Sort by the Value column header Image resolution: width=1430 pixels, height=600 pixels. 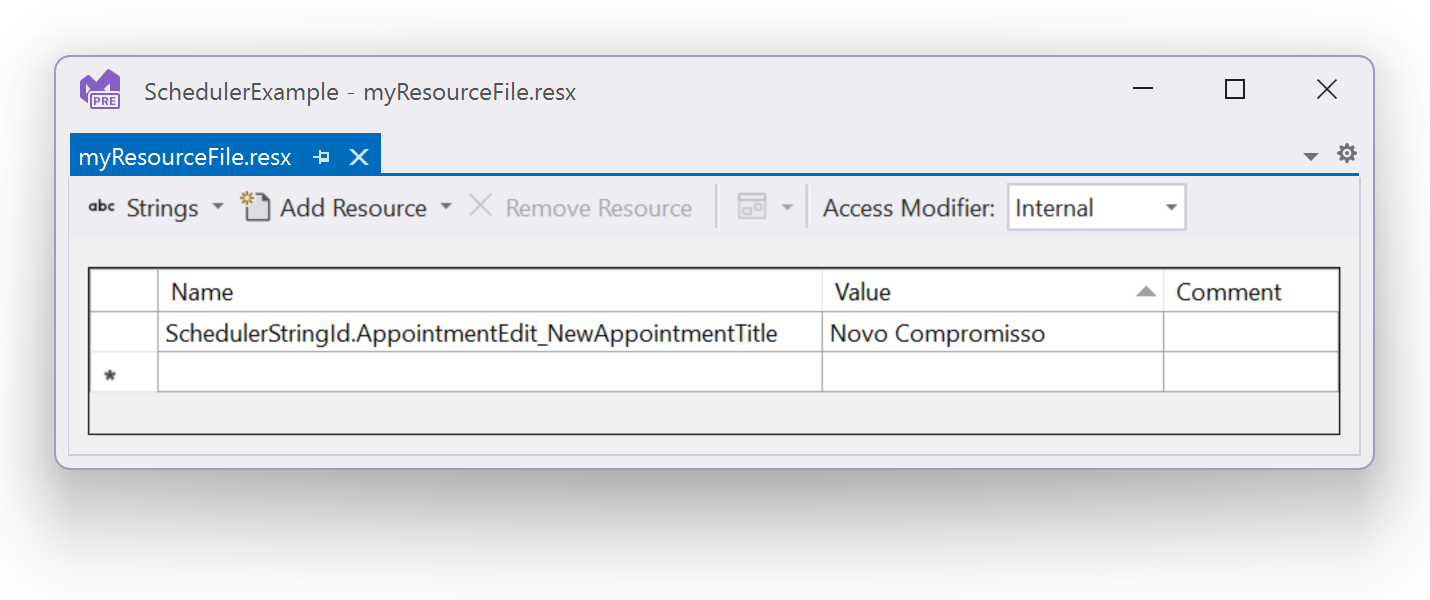click(x=992, y=292)
